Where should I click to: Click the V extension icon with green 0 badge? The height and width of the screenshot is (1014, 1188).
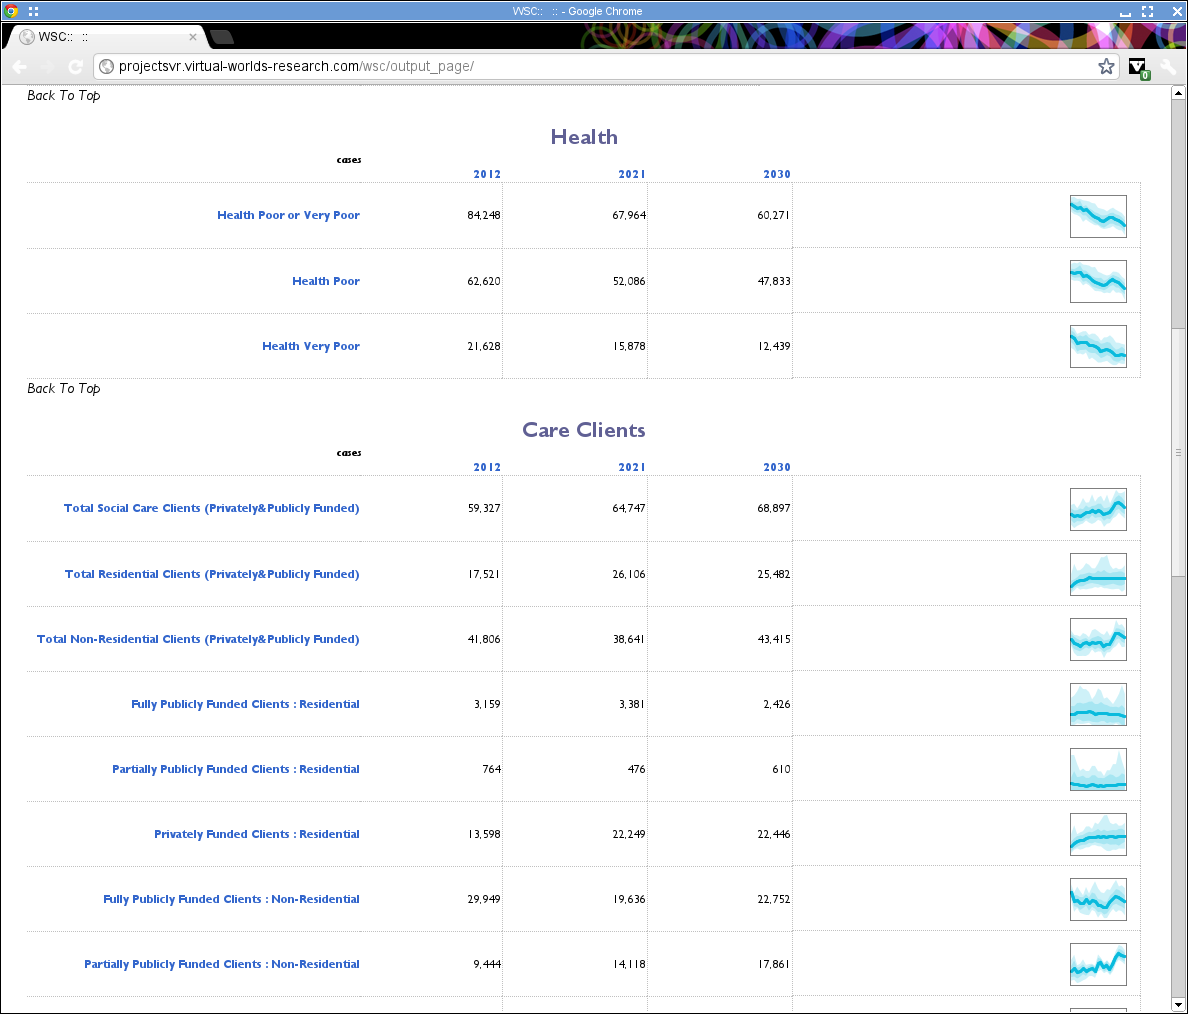coord(1138,66)
